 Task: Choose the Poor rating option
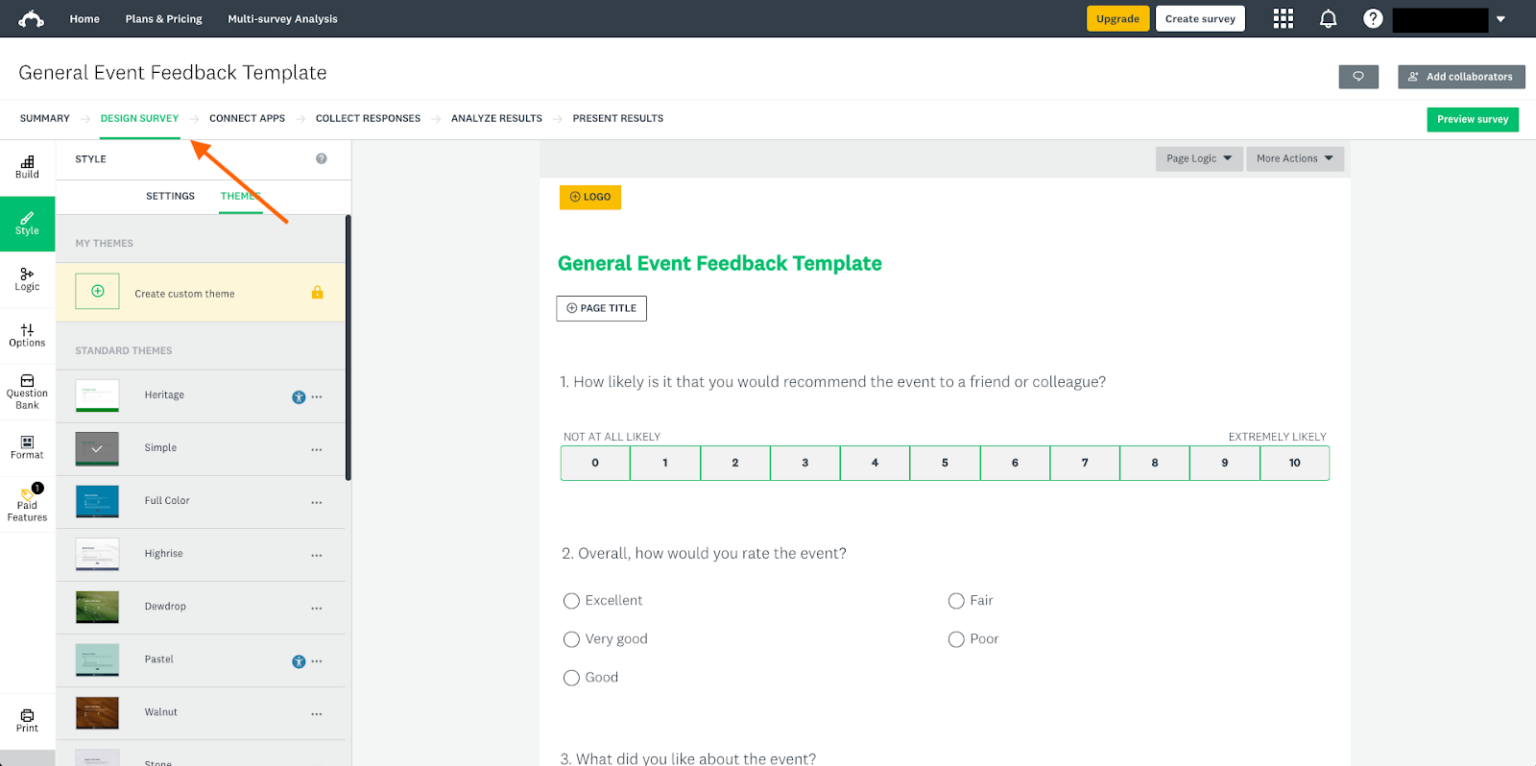coord(956,639)
